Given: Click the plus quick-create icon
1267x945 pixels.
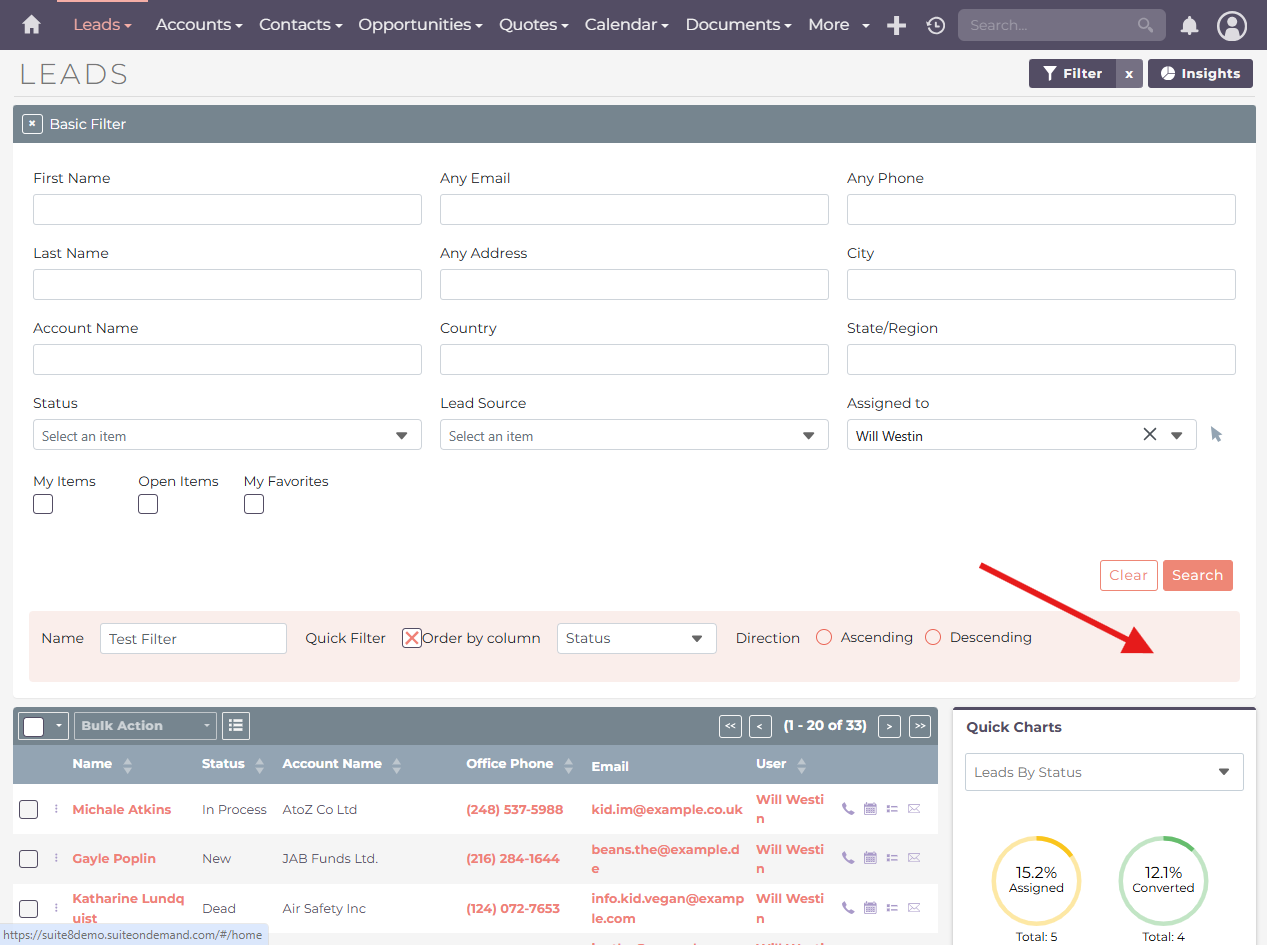Looking at the screenshot, I should [x=897, y=26].
